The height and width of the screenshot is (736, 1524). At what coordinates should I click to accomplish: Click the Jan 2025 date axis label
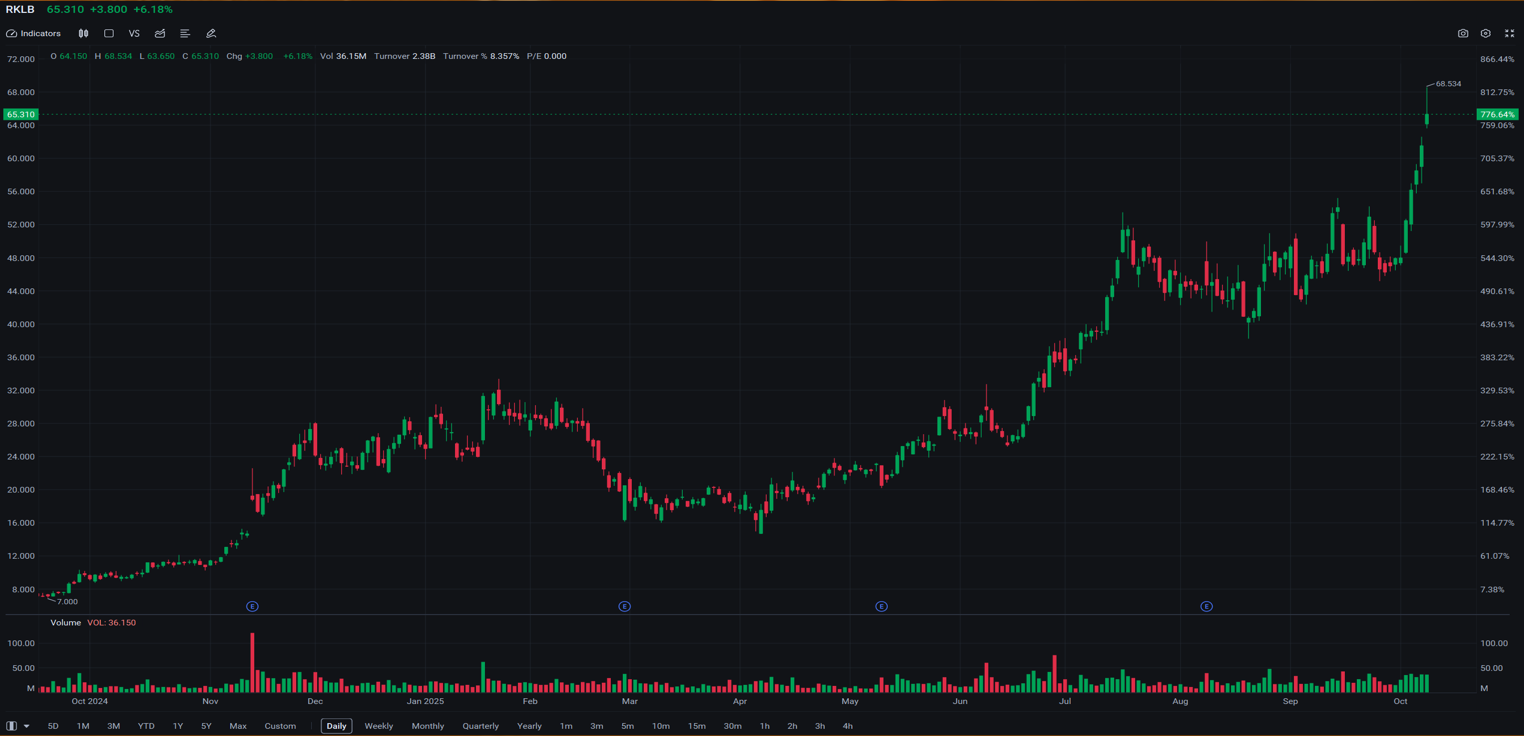coord(426,702)
